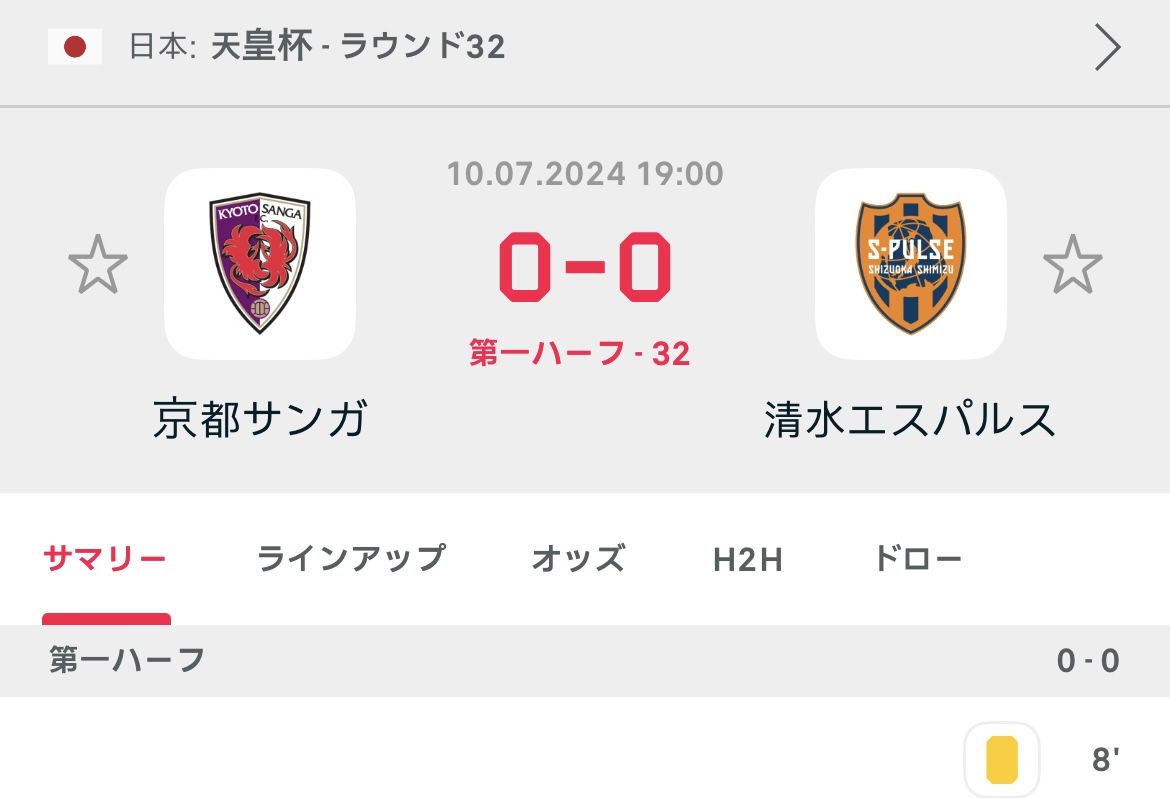Tap the Japan flag icon
The image size is (1170, 798).
(x=74, y=47)
